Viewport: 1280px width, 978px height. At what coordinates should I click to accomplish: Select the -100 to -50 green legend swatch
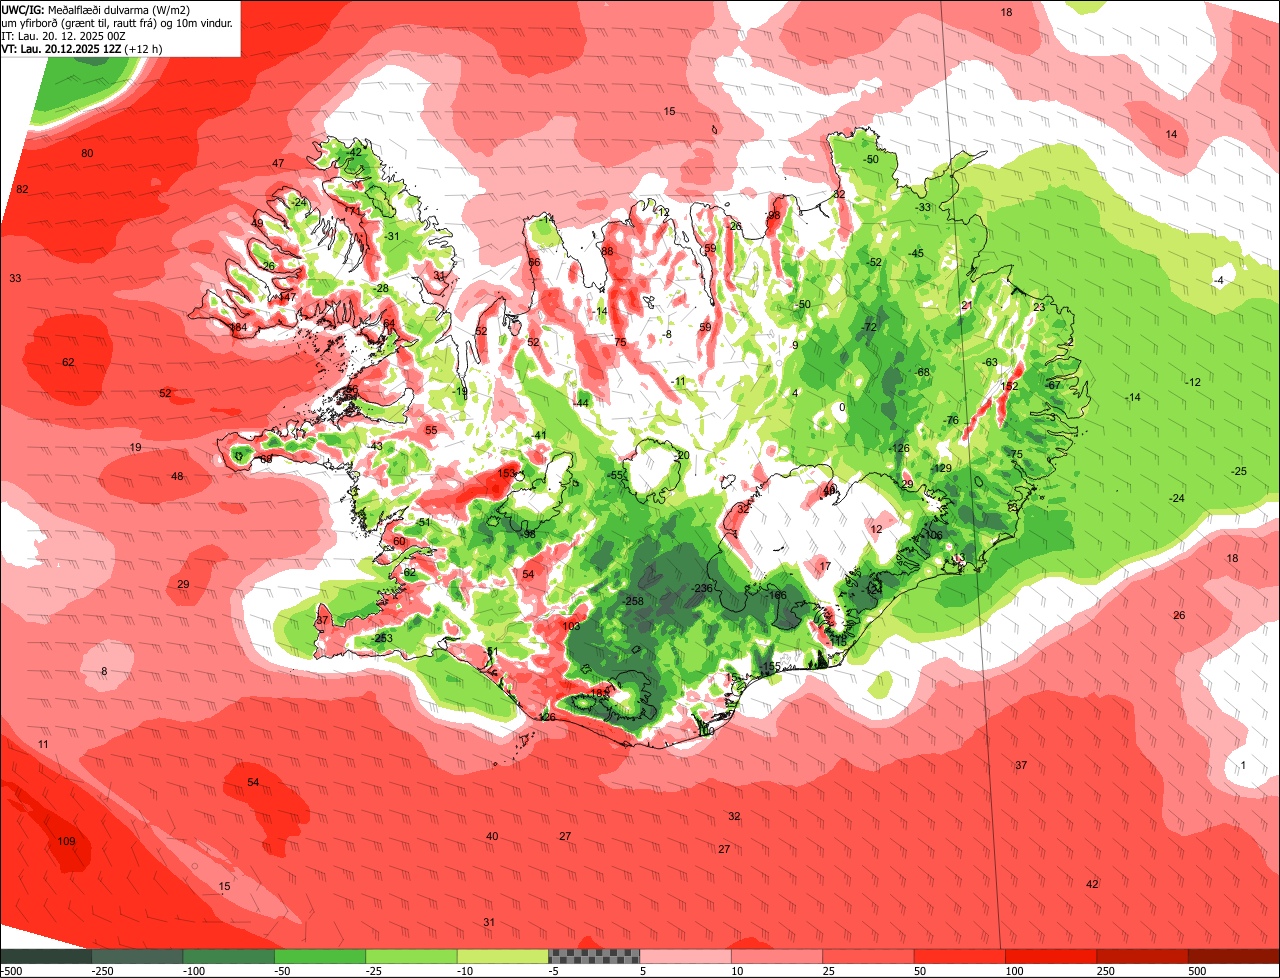(x=228, y=957)
